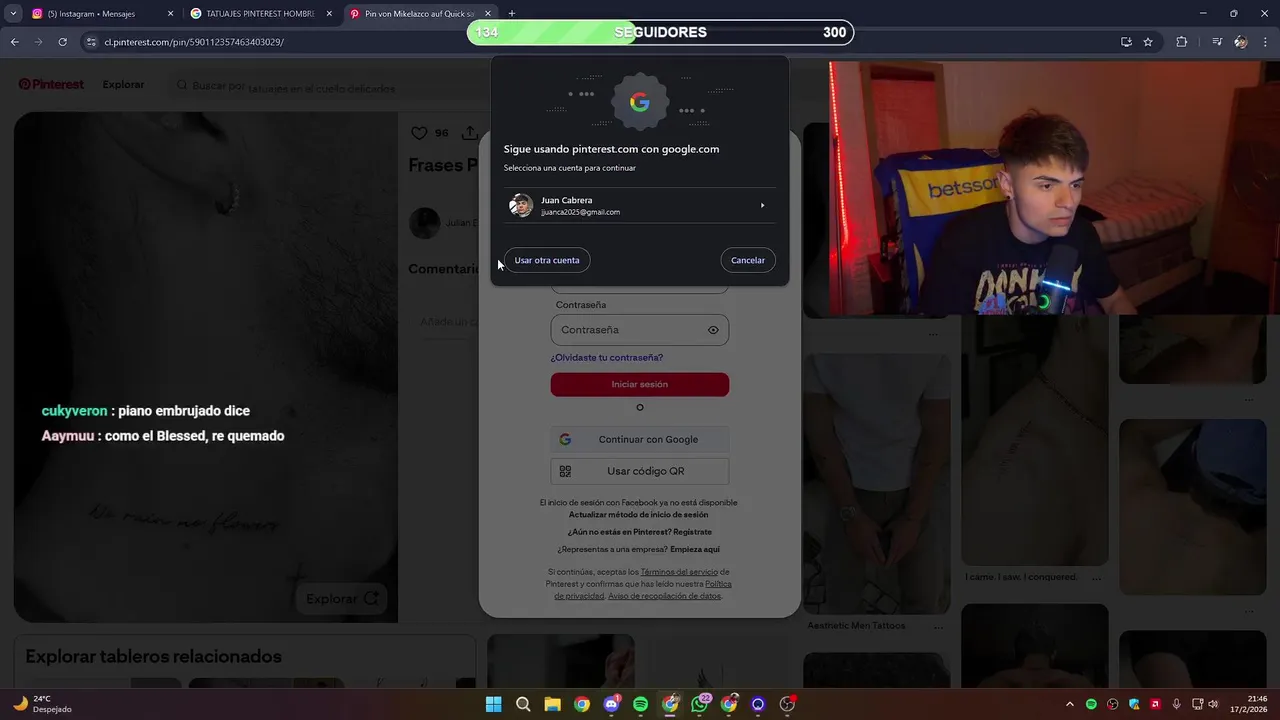Open Actualizar método de inicio de sesión
The height and width of the screenshot is (720, 1280).
tap(639, 514)
